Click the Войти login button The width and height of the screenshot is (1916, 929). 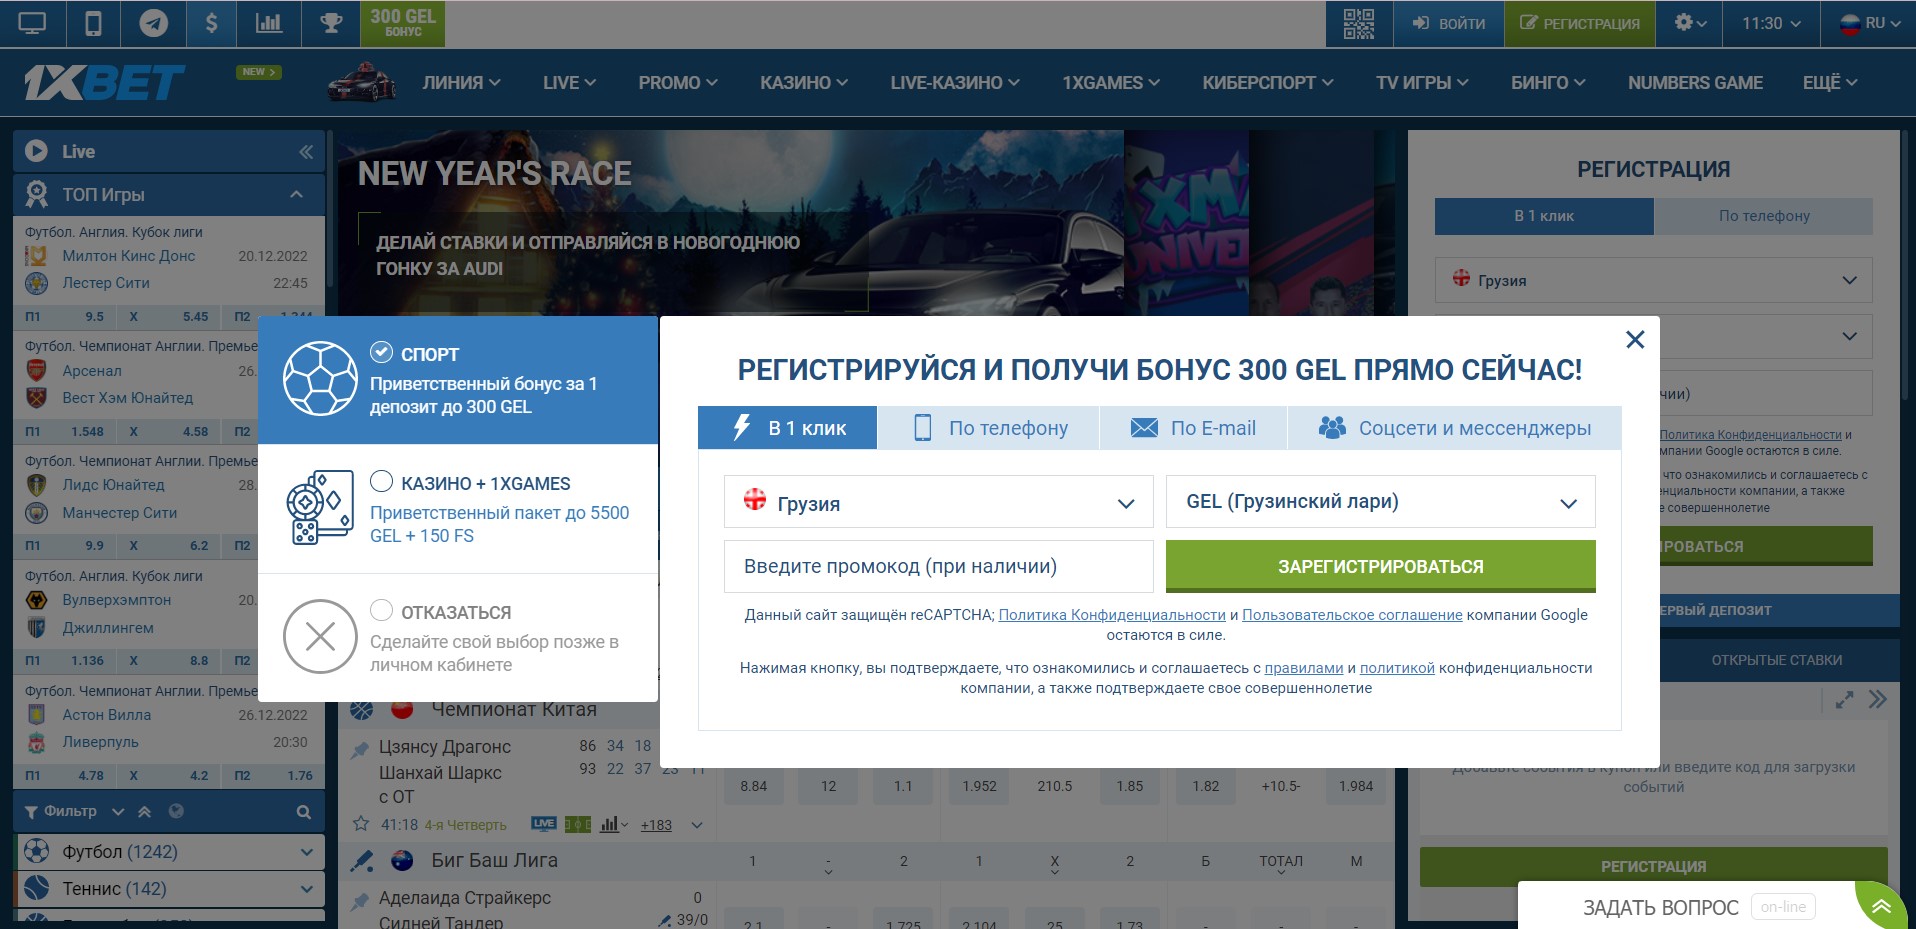point(1448,23)
